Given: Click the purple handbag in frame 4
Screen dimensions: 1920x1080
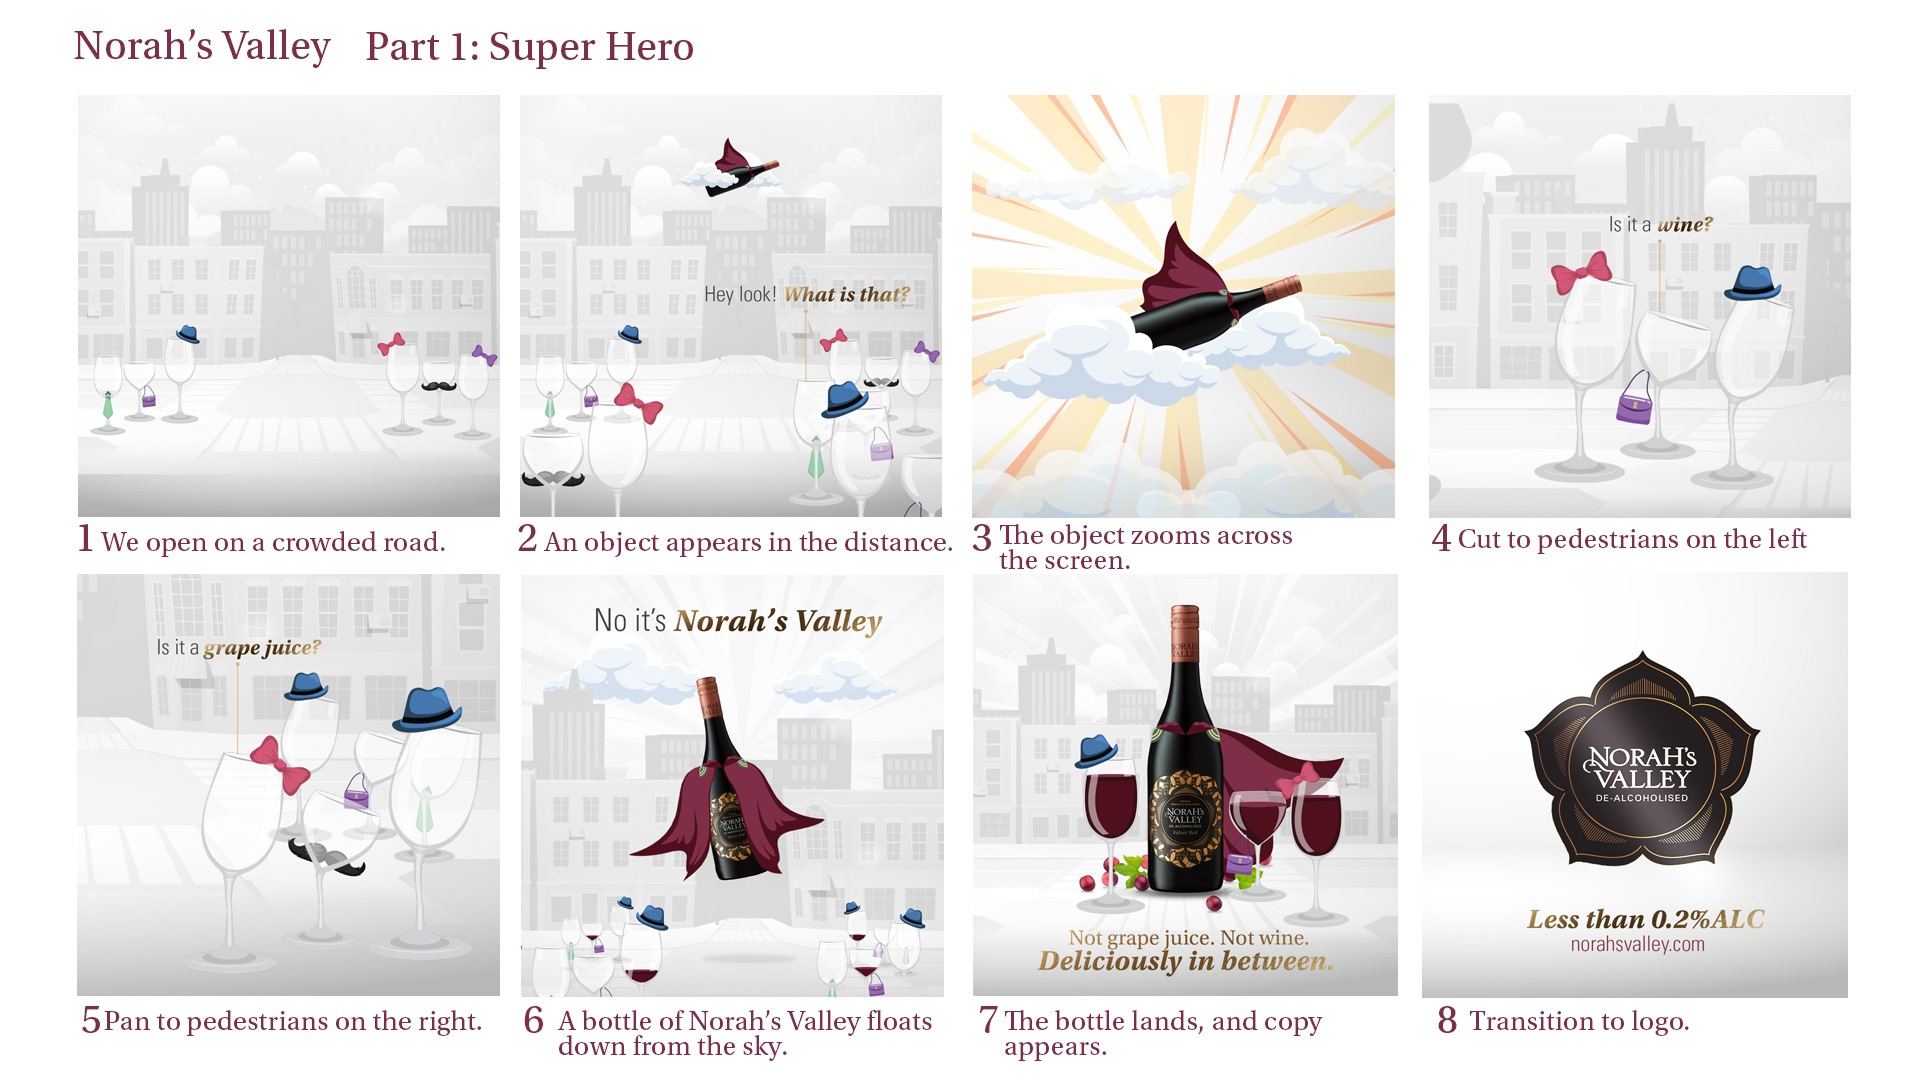Looking at the screenshot, I should [1635, 400].
